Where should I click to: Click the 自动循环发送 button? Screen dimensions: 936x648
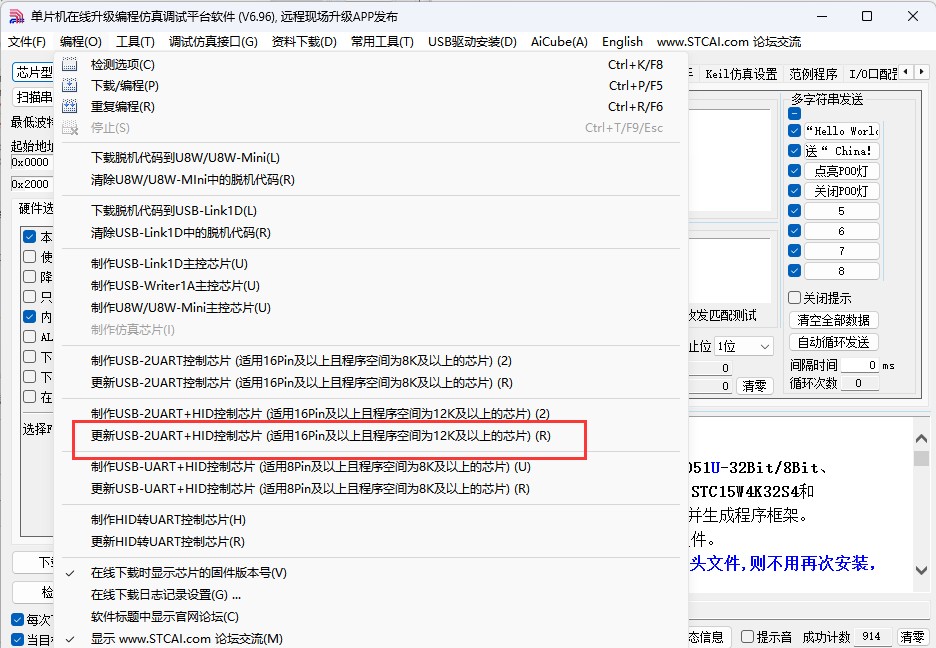(x=833, y=342)
